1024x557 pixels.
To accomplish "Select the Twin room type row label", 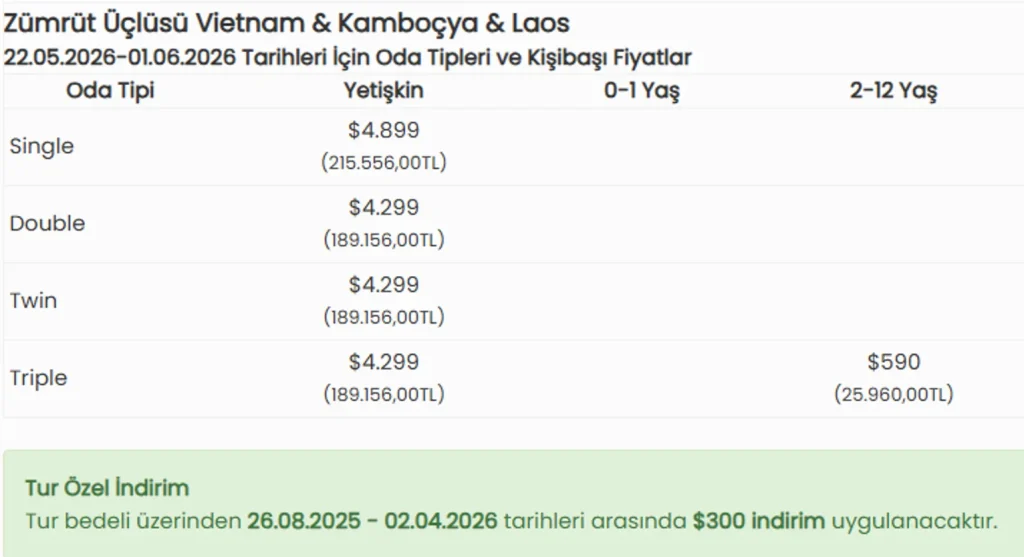I will [33, 300].
